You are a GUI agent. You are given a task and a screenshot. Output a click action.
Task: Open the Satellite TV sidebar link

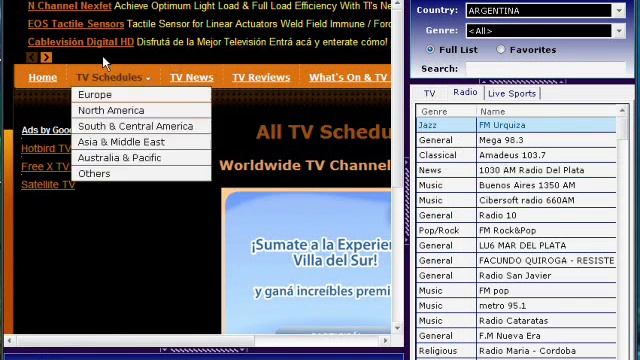[48, 185]
